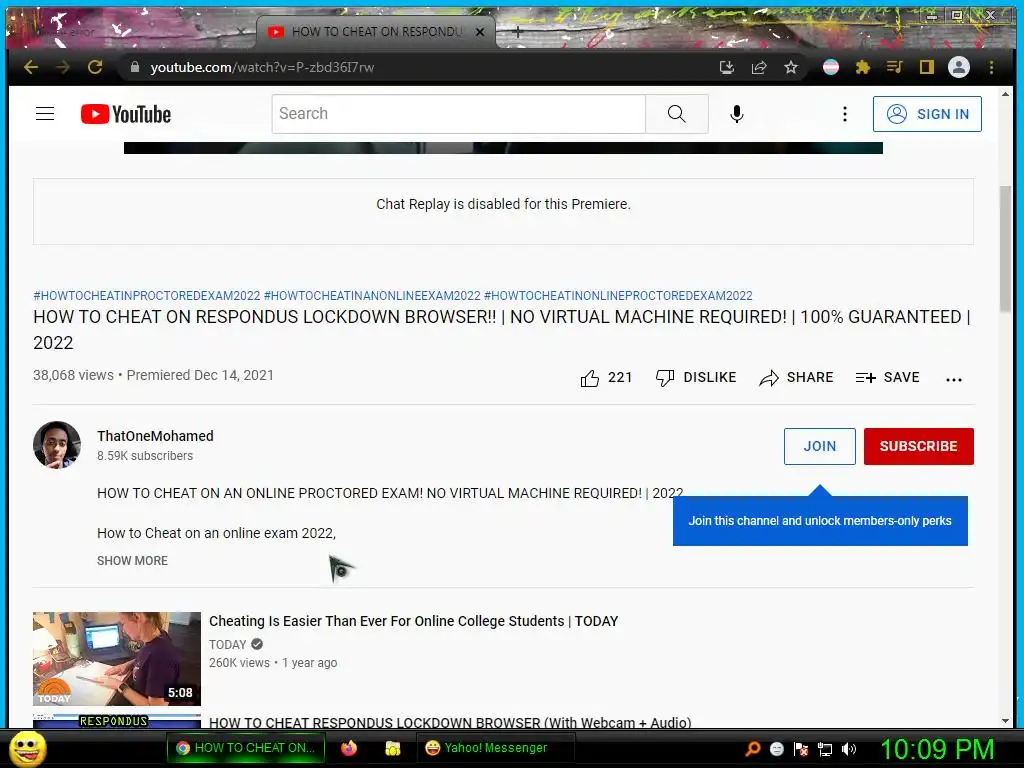Click the Chrome HOW TO CHEAT taskbar item

click(248, 748)
